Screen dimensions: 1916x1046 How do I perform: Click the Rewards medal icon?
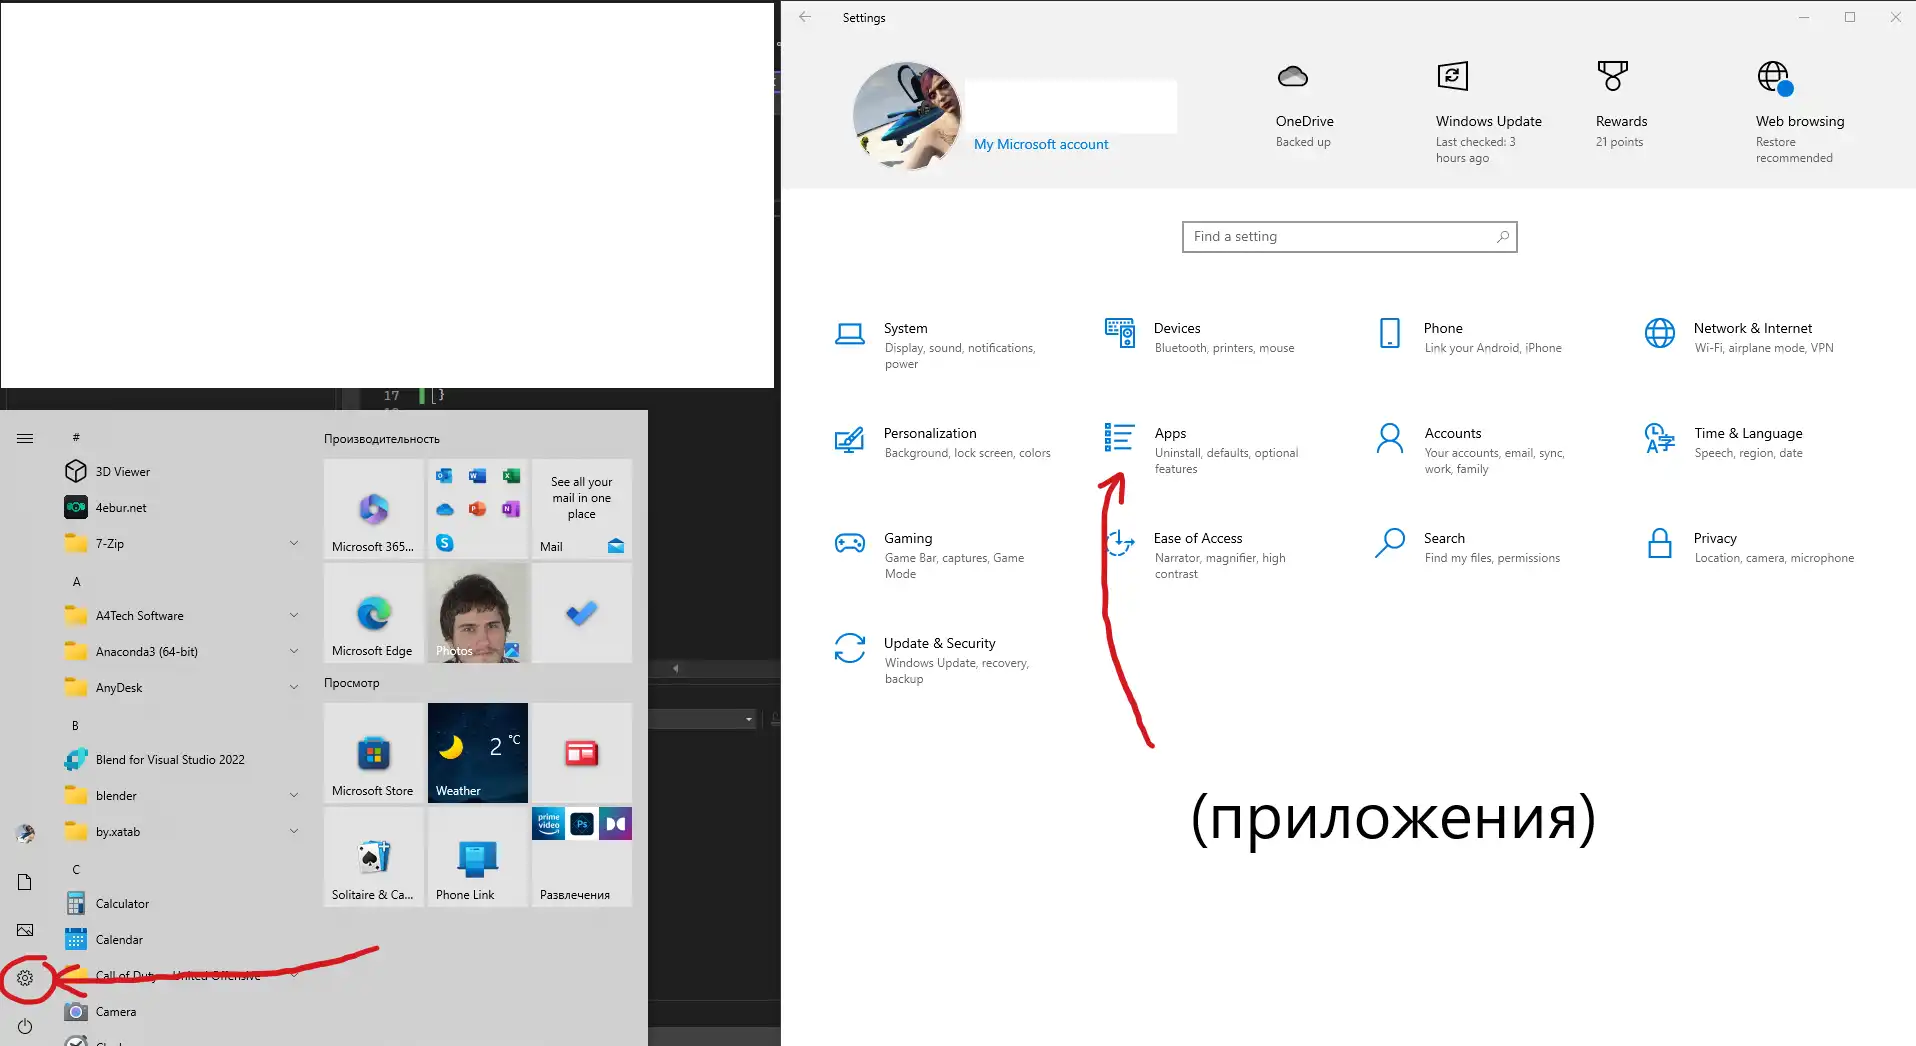coord(1612,76)
